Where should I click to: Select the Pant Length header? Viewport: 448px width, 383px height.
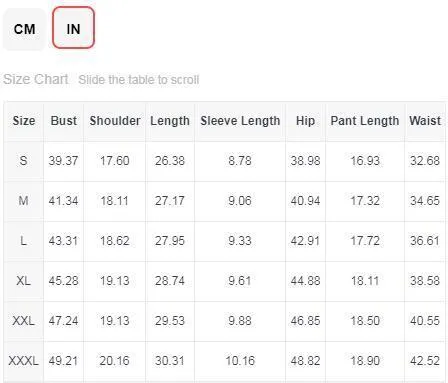point(365,121)
